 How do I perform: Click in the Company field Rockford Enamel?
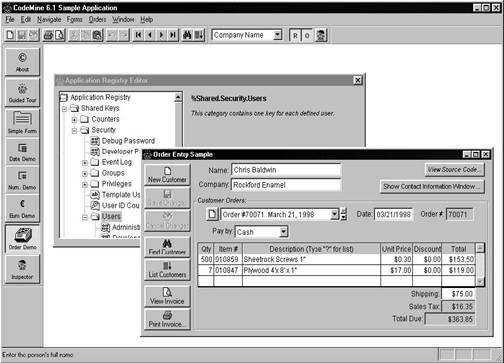(x=286, y=185)
